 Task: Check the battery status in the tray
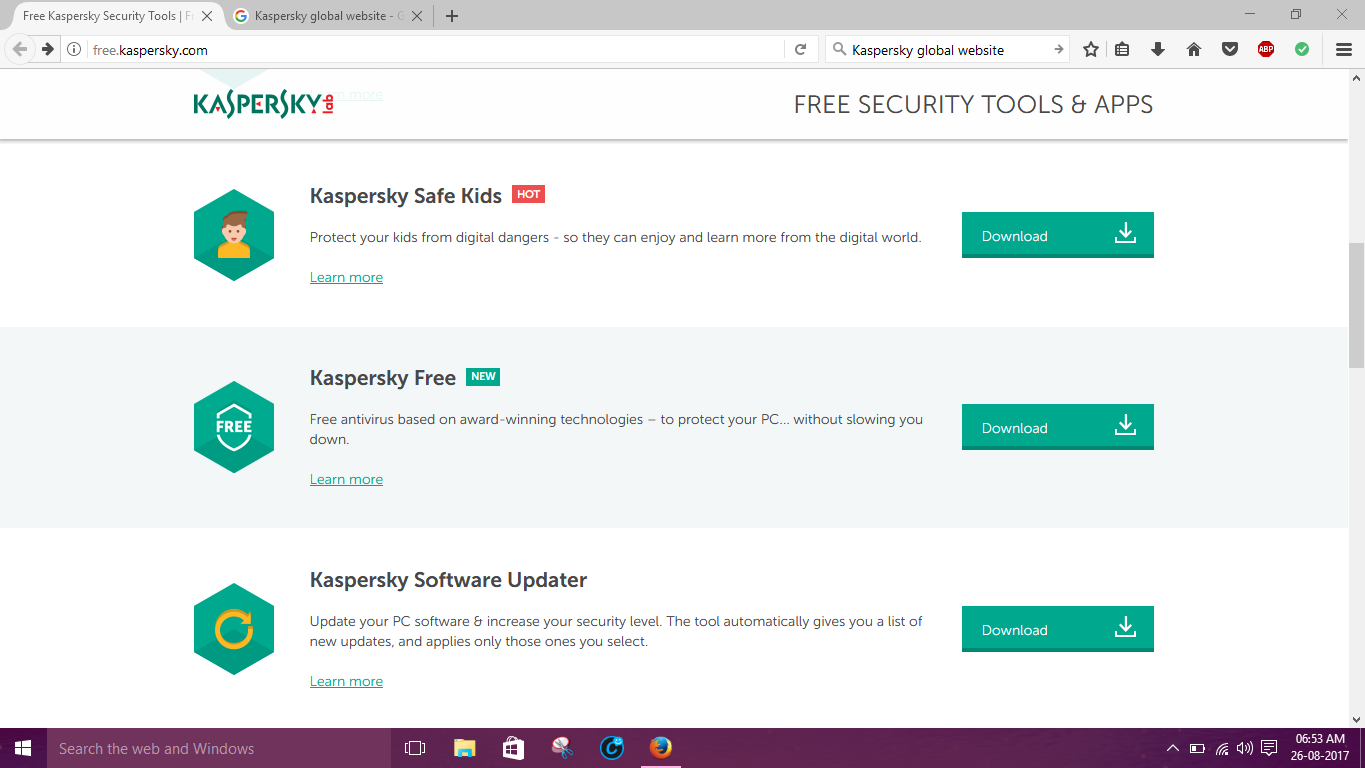click(1197, 748)
